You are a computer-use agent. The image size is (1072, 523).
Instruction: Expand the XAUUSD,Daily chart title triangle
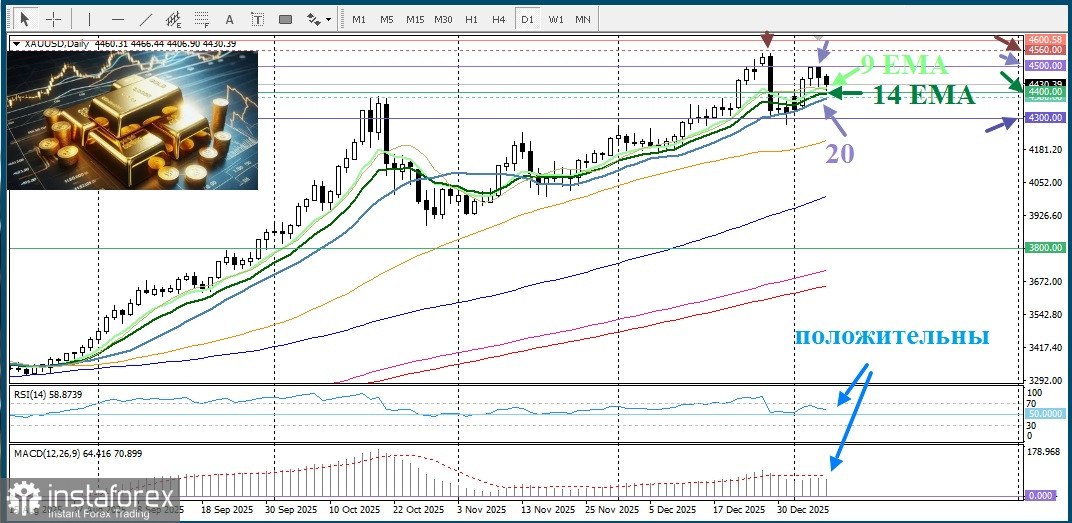[16, 43]
